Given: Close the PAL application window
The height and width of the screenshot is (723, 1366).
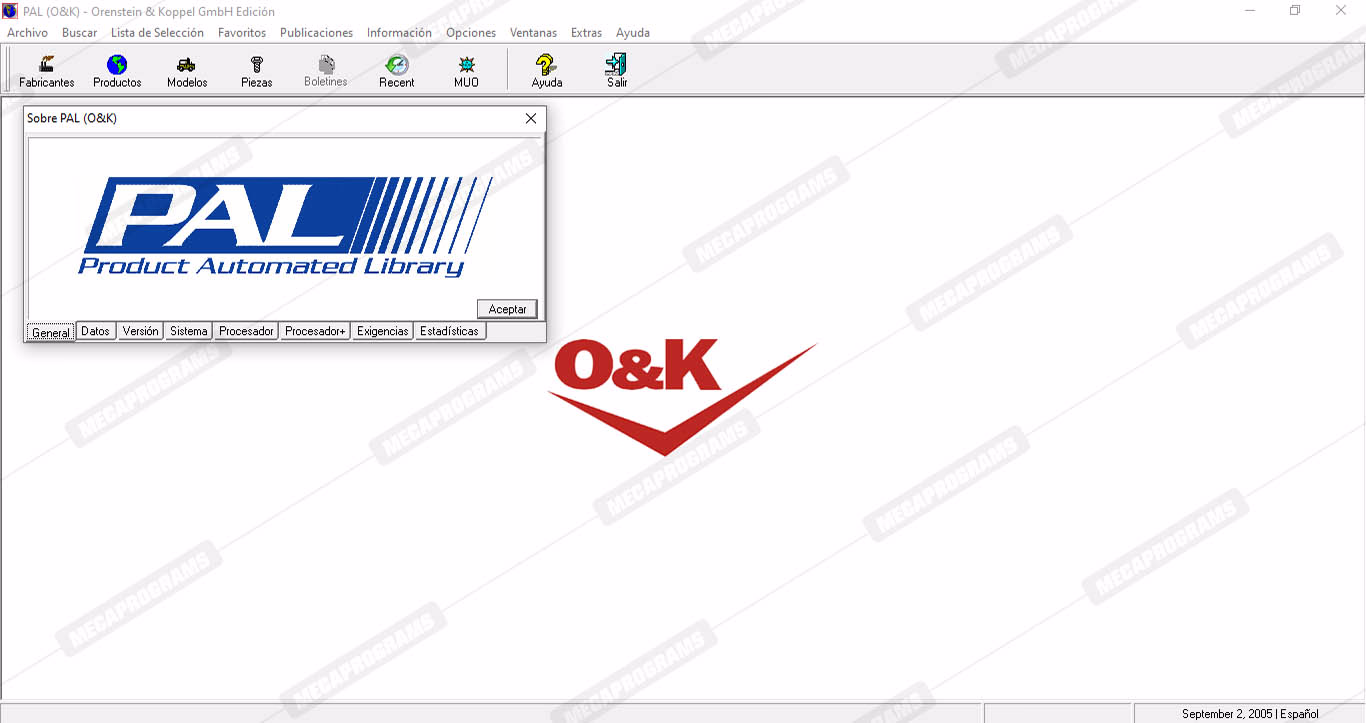Looking at the screenshot, I should [x=1341, y=11].
